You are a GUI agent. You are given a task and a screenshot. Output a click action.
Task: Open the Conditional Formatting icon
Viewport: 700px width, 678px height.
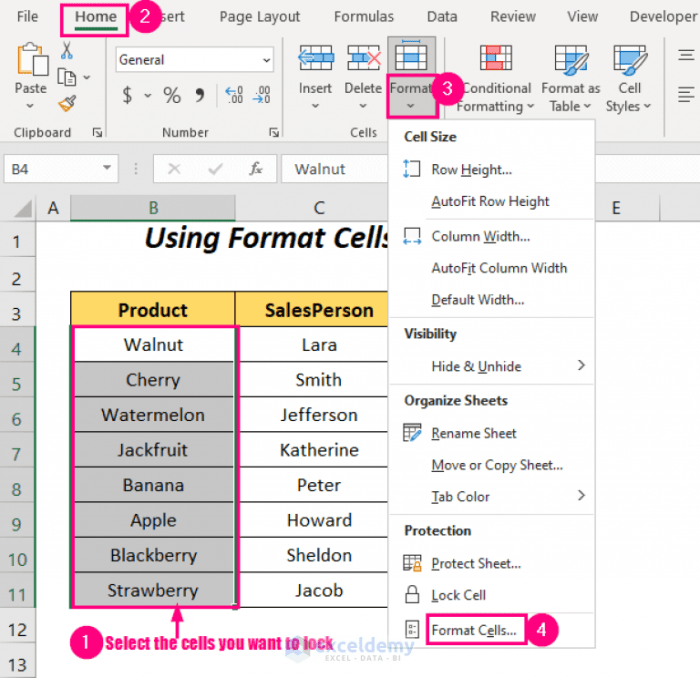pos(496,58)
